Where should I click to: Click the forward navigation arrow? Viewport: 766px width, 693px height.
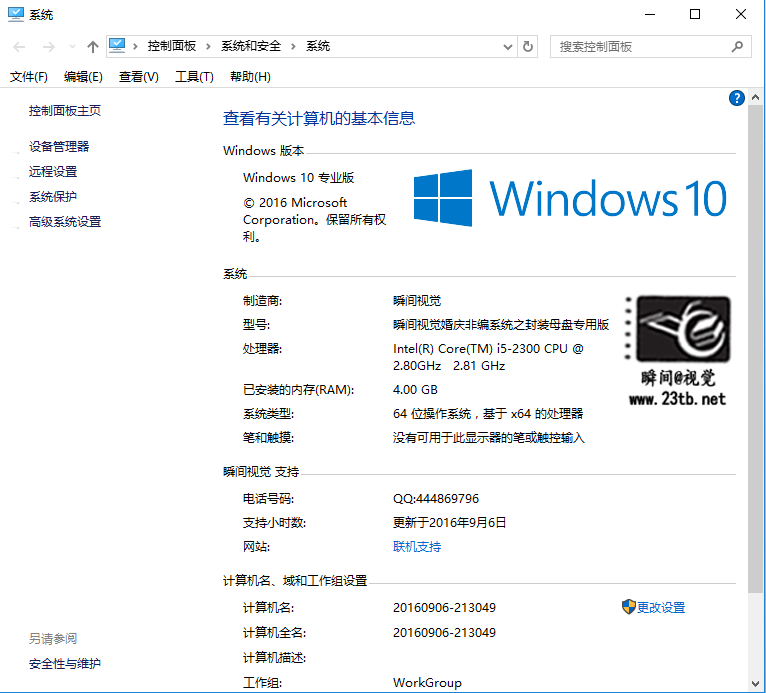pyautogui.click(x=48, y=47)
